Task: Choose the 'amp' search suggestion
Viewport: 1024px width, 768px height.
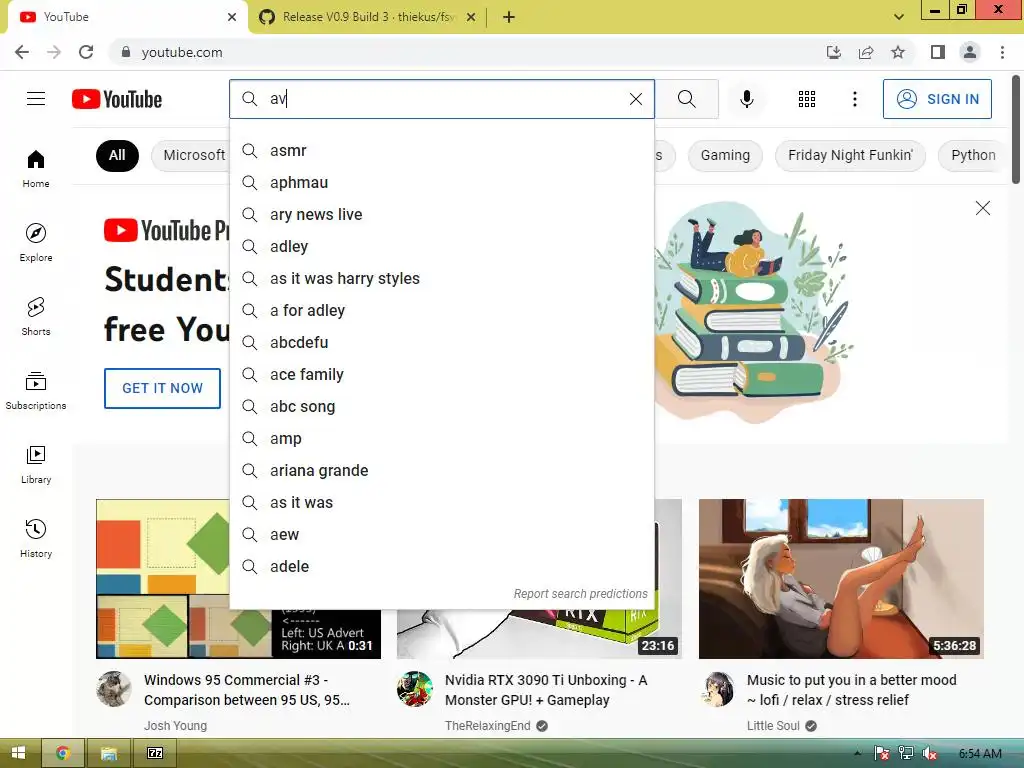Action: [x=442, y=439]
